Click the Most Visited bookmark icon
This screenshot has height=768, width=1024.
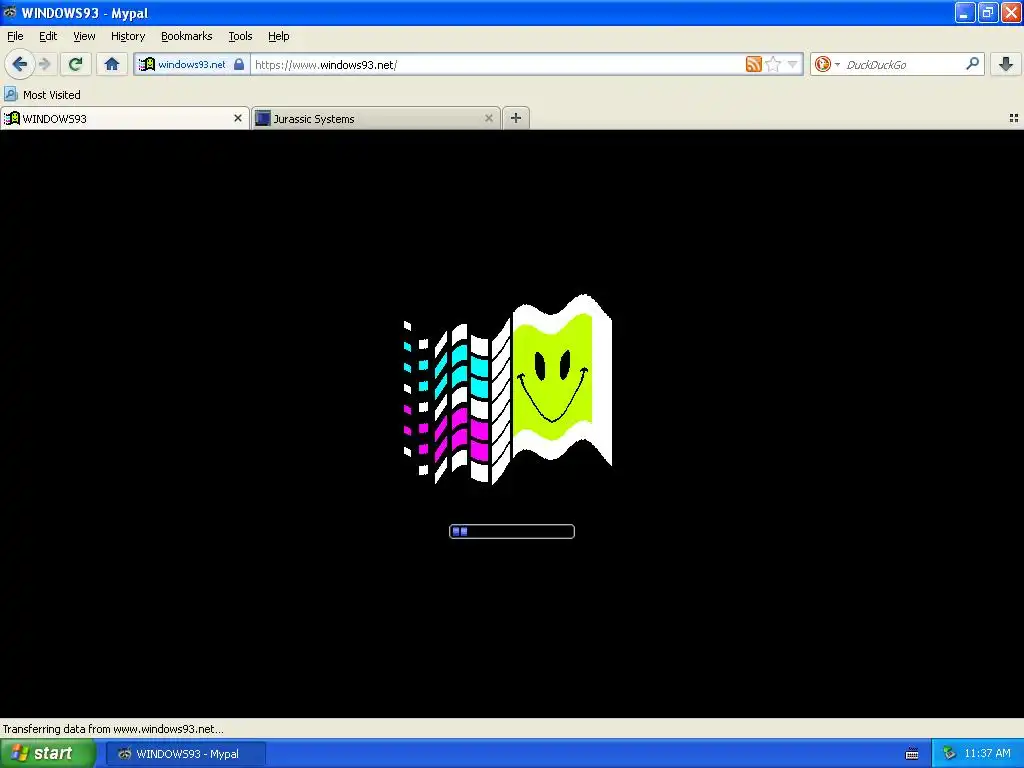tap(10, 94)
